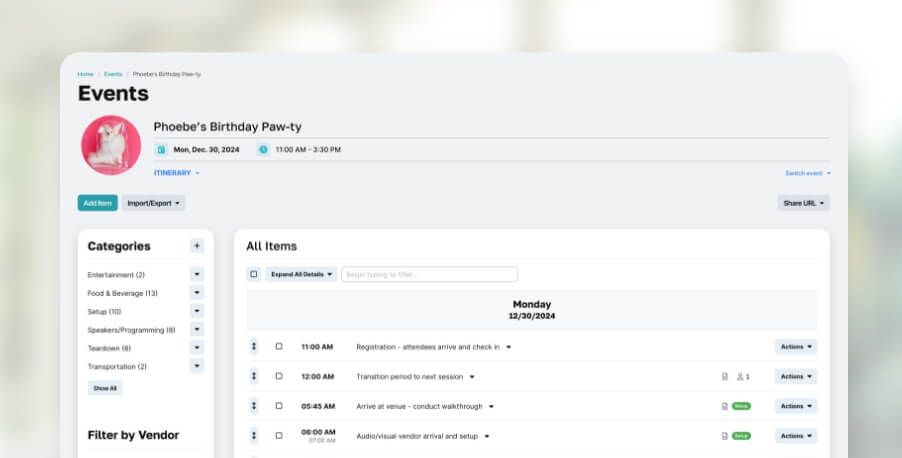Image resolution: width=902 pixels, height=458 pixels.
Task: Select the Food & Beverage (13) category label
Action: [123, 293]
